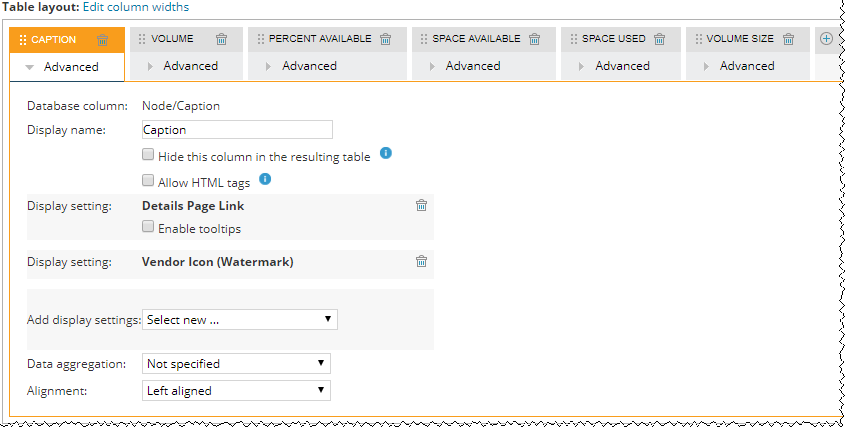The height and width of the screenshot is (427, 845).
Task: Click the info icon beside Allow HTML tags
Action: pos(265,179)
